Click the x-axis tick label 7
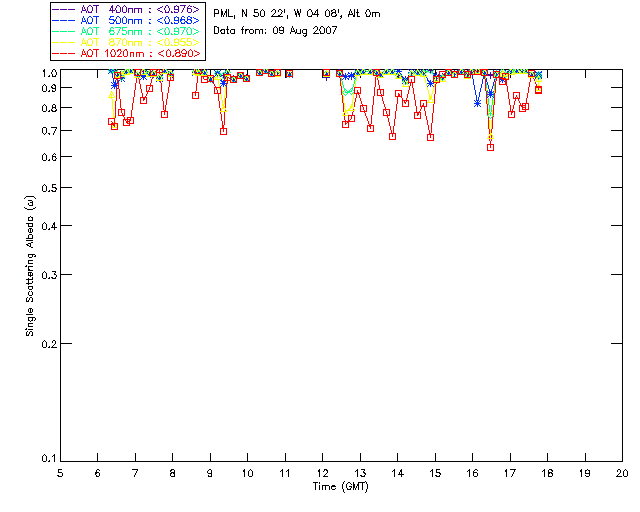Image resolution: width=640 pixels, height=512 pixels. pyautogui.click(x=135, y=473)
